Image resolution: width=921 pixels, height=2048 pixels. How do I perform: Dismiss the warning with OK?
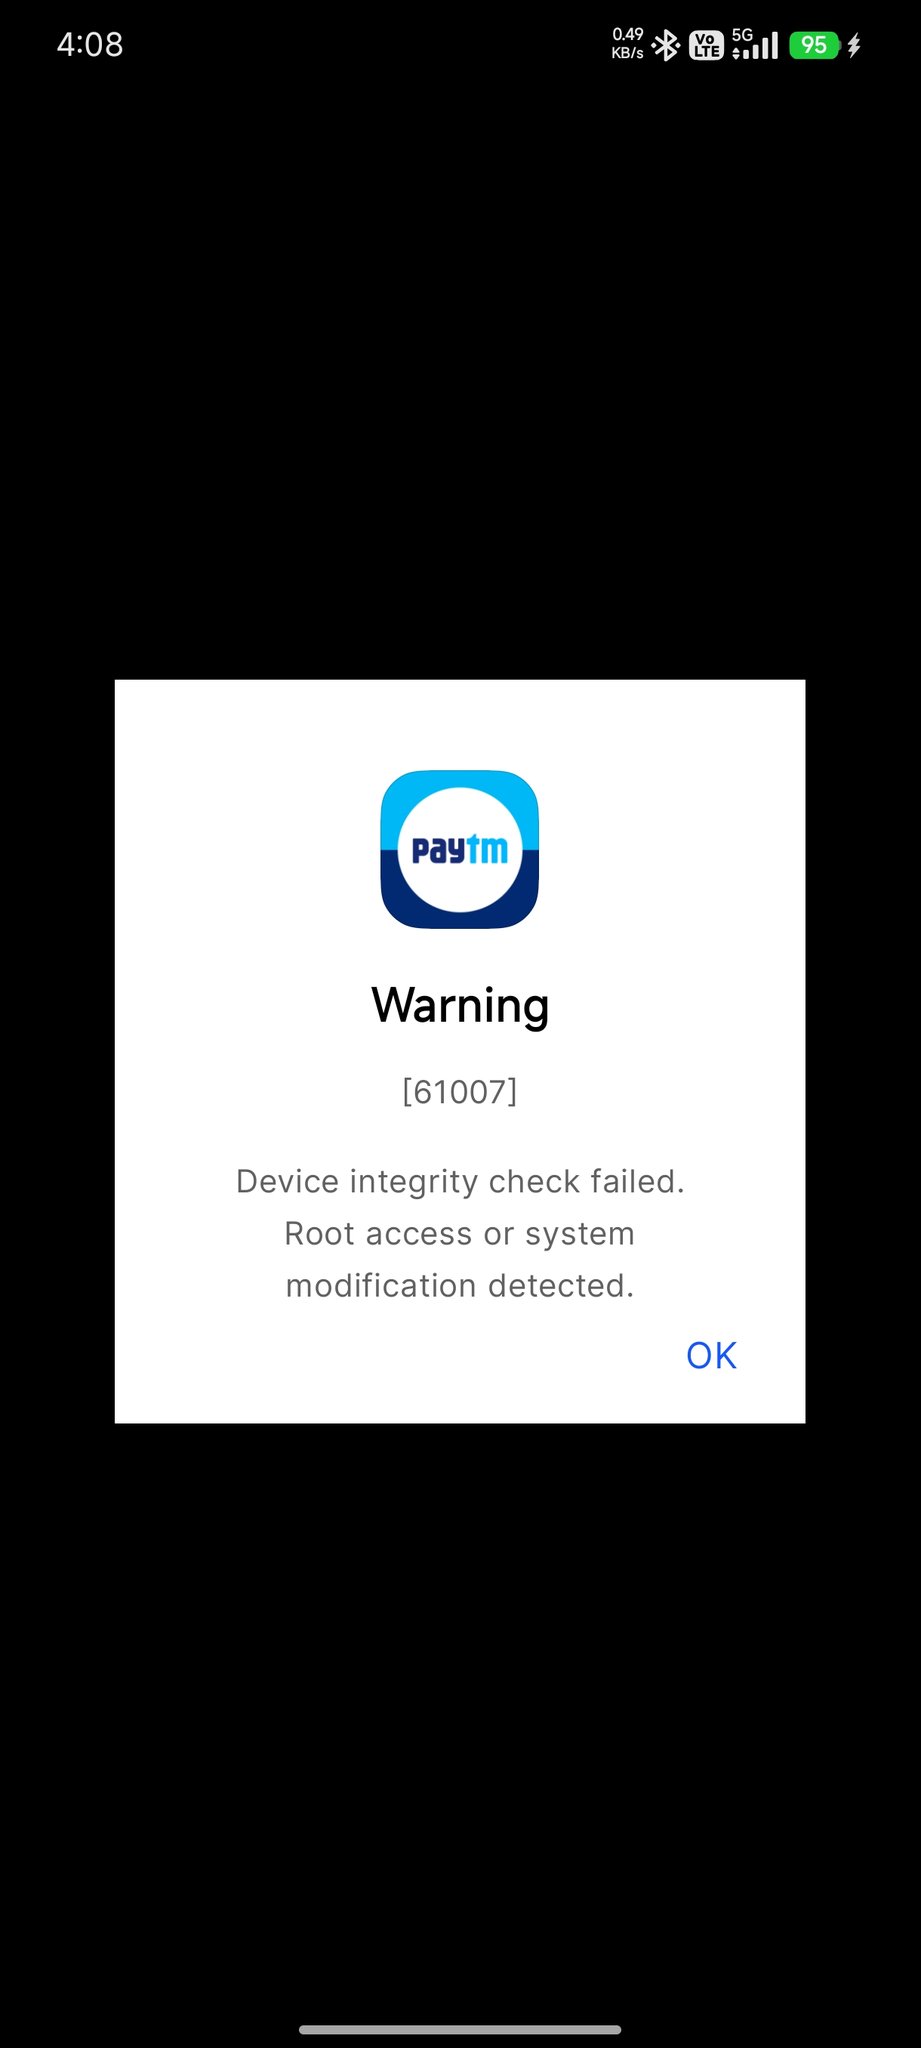point(711,1355)
